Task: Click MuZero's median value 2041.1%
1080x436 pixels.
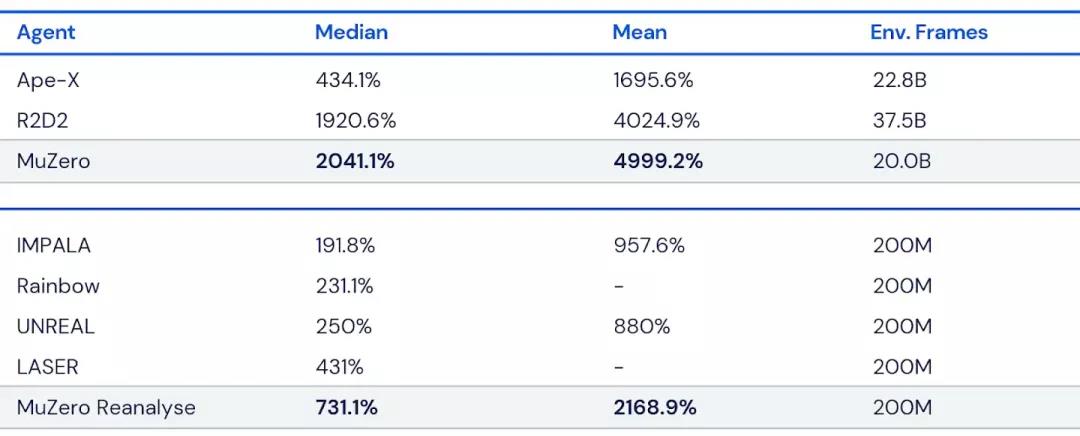Action: (x=357, y=161)
